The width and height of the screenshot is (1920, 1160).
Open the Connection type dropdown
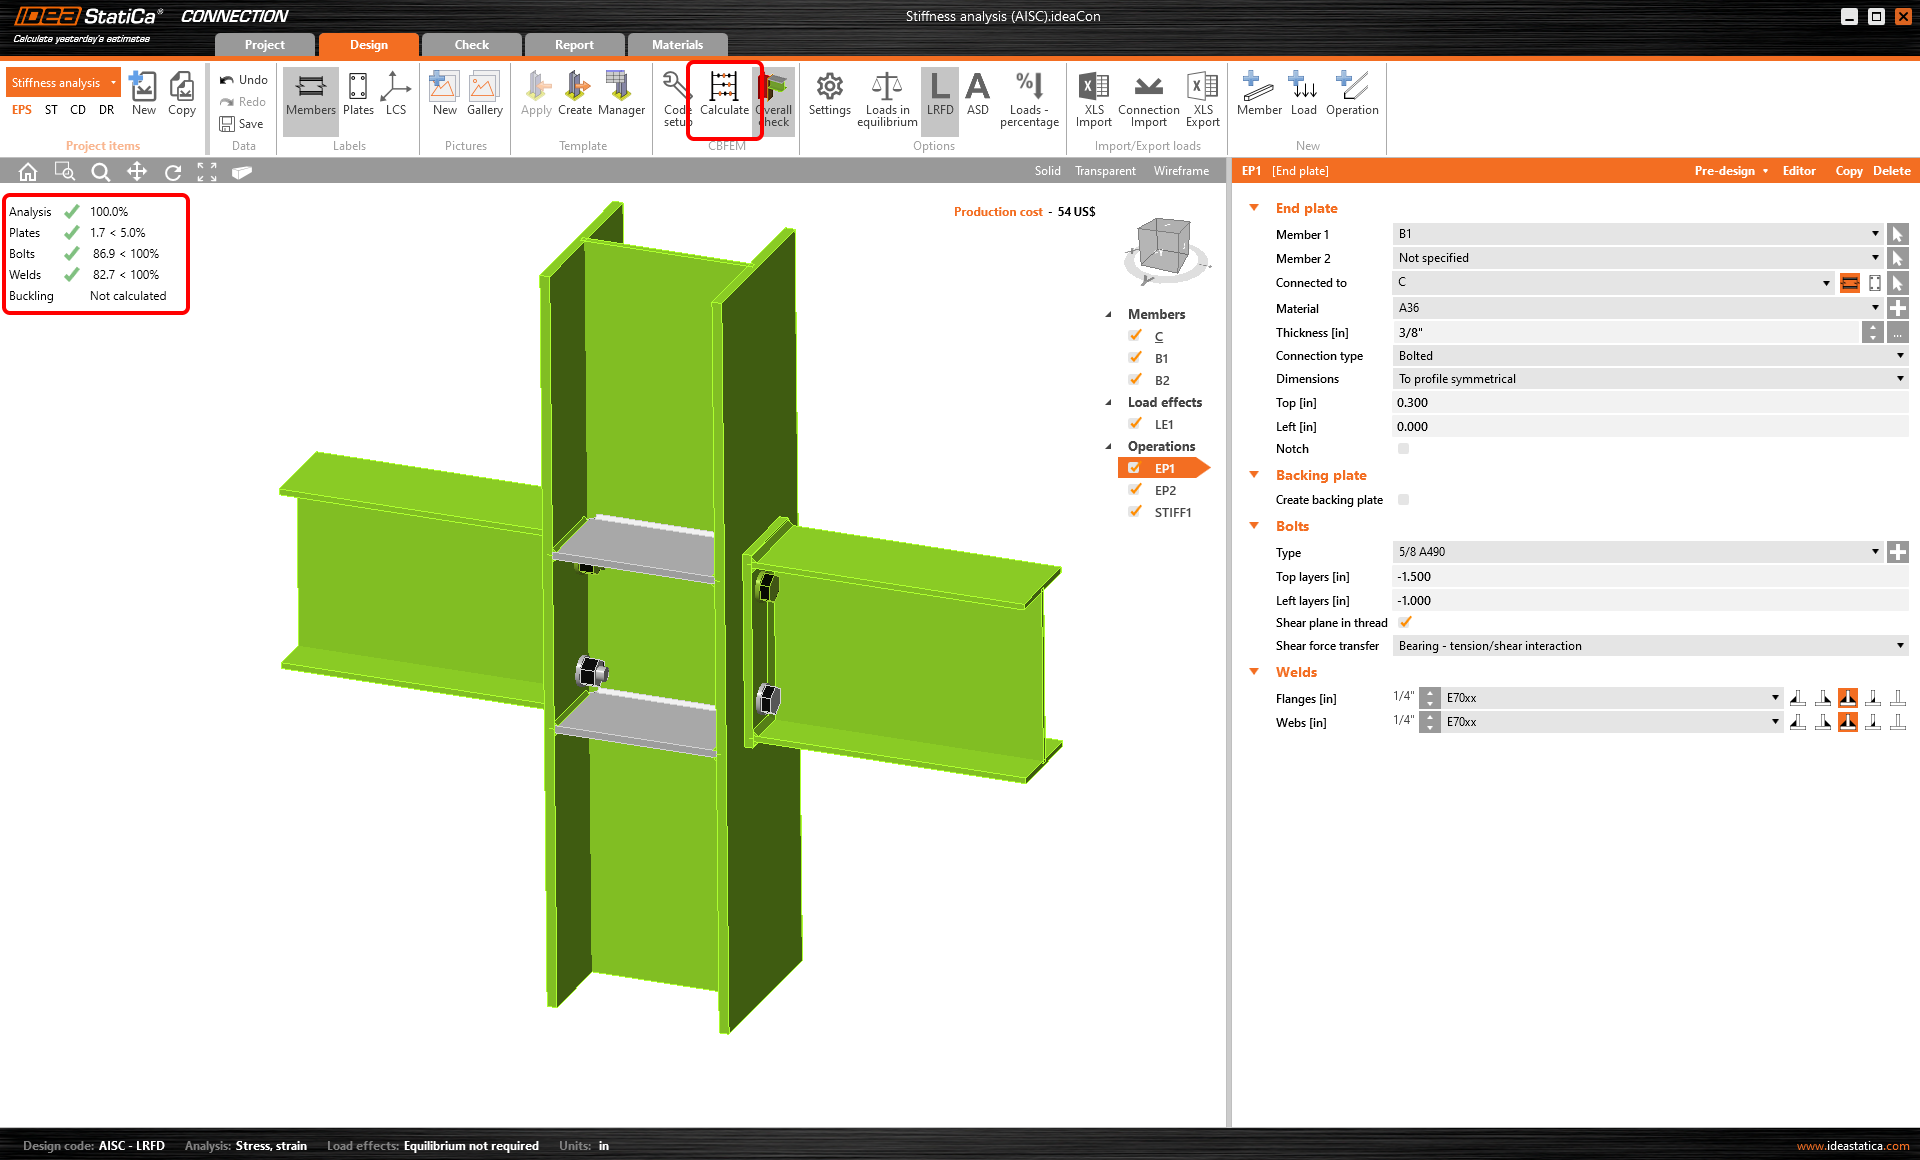[1649, 356]
